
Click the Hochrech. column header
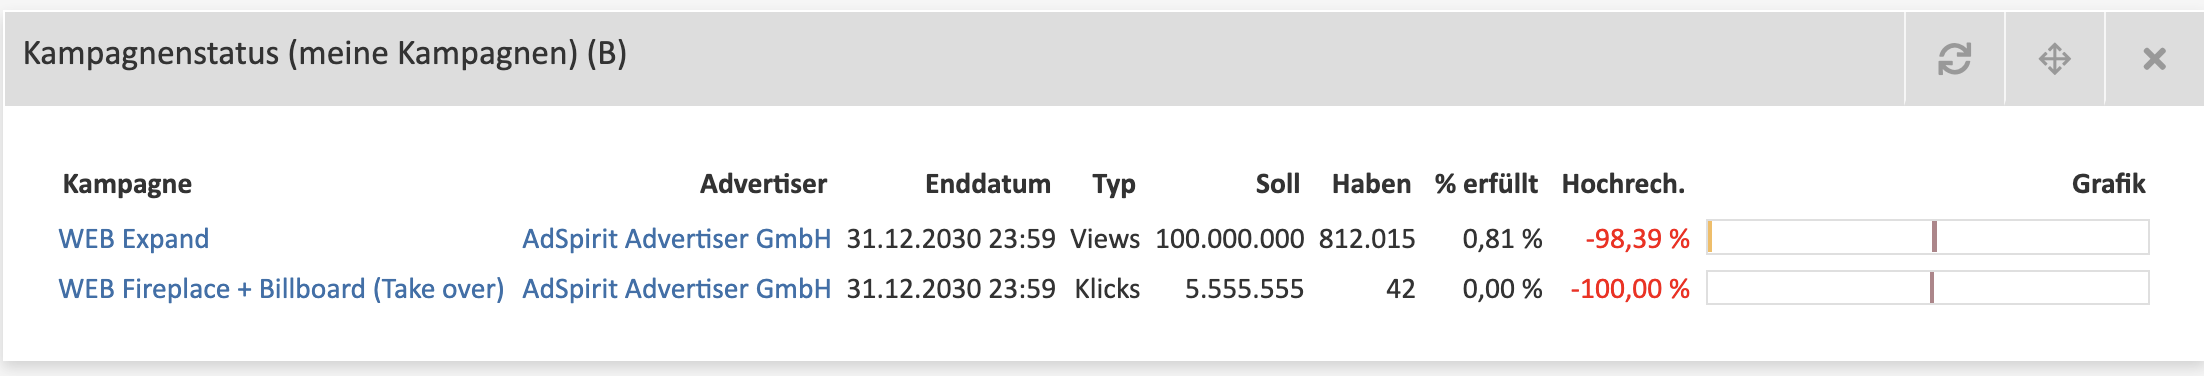click(x=1623, y=184)
